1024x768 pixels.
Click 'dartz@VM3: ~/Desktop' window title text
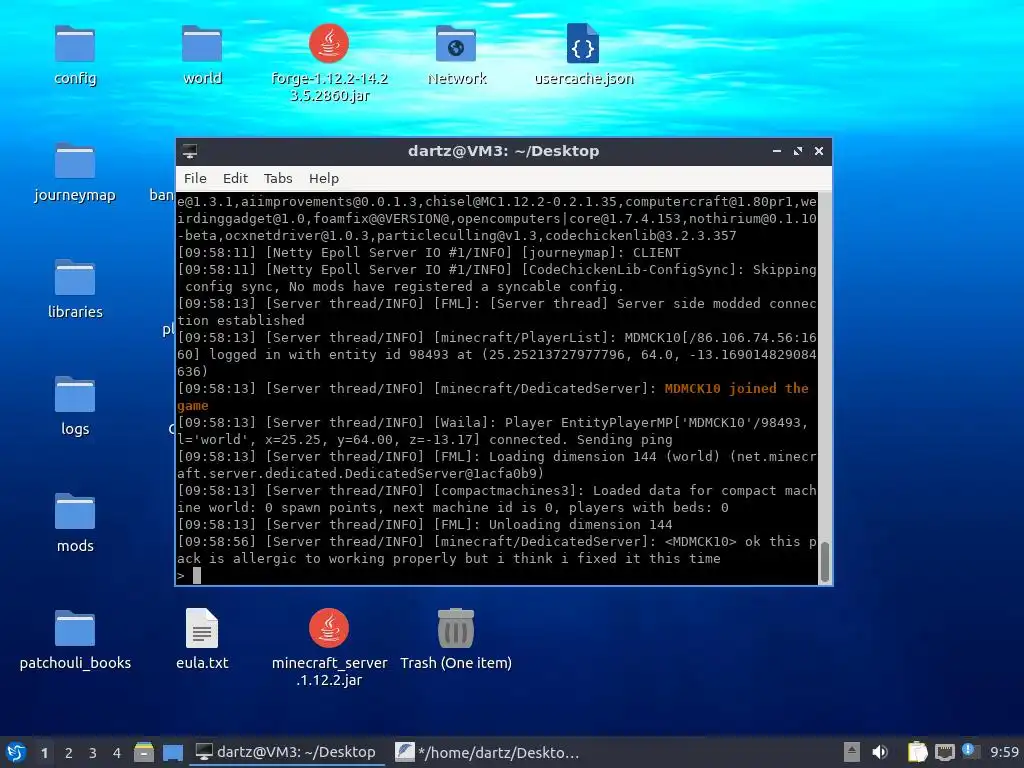pyautogui.click(x=504, y=151)
